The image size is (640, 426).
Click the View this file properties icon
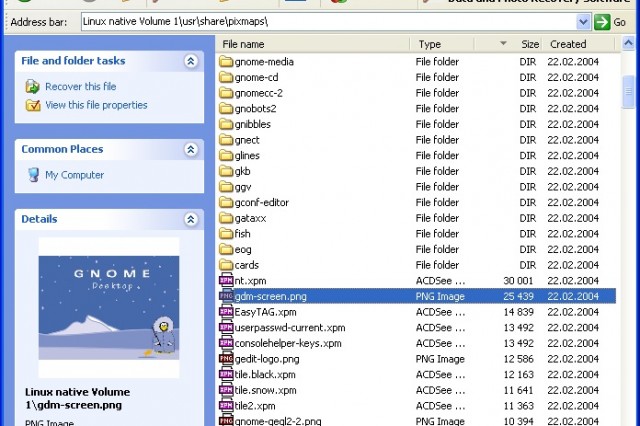point(33,105)
